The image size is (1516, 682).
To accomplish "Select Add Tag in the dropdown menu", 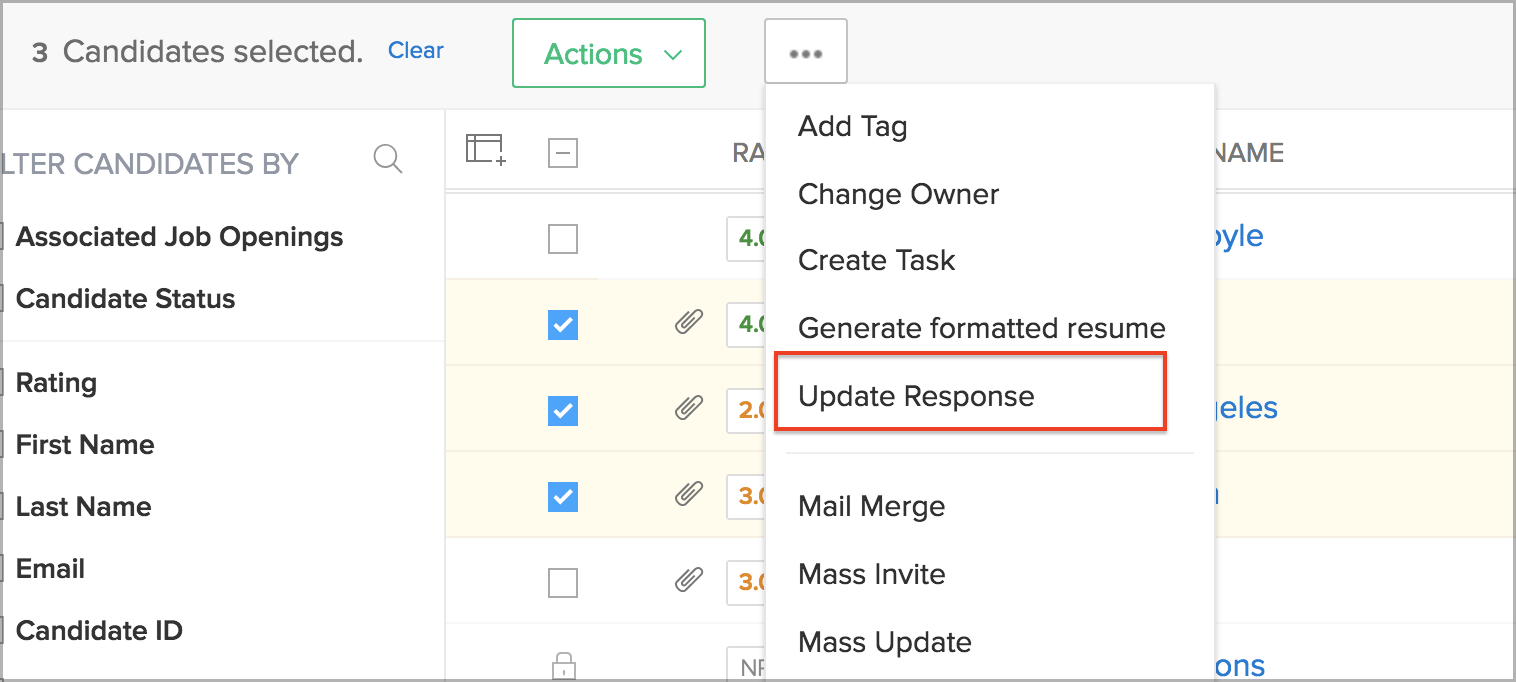I will [x=852, y=126].
